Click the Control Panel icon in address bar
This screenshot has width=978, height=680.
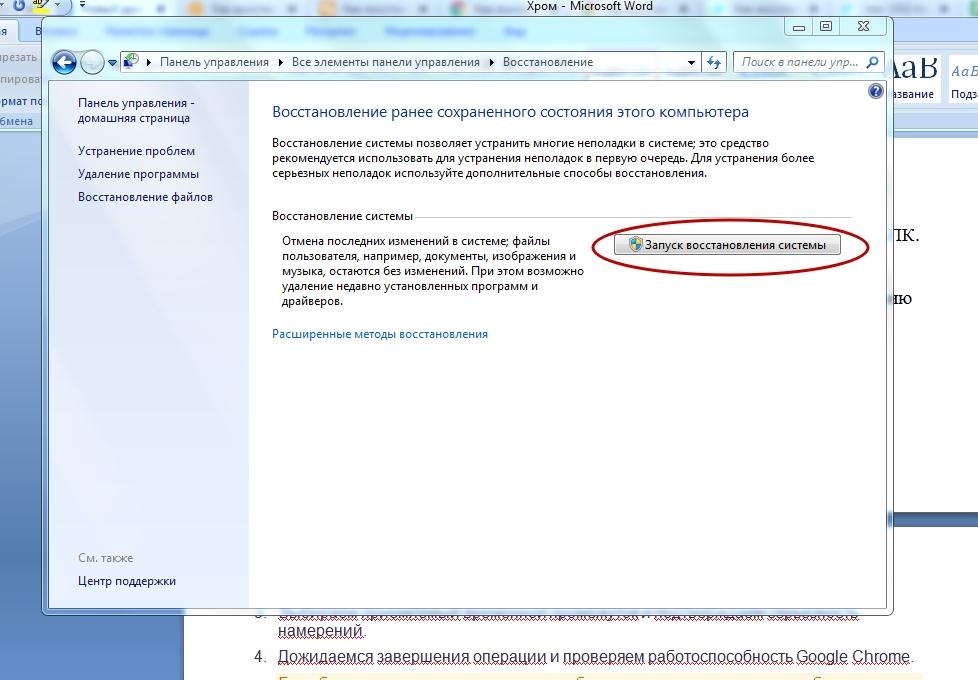pyautogui.click(x=131, y=61)
